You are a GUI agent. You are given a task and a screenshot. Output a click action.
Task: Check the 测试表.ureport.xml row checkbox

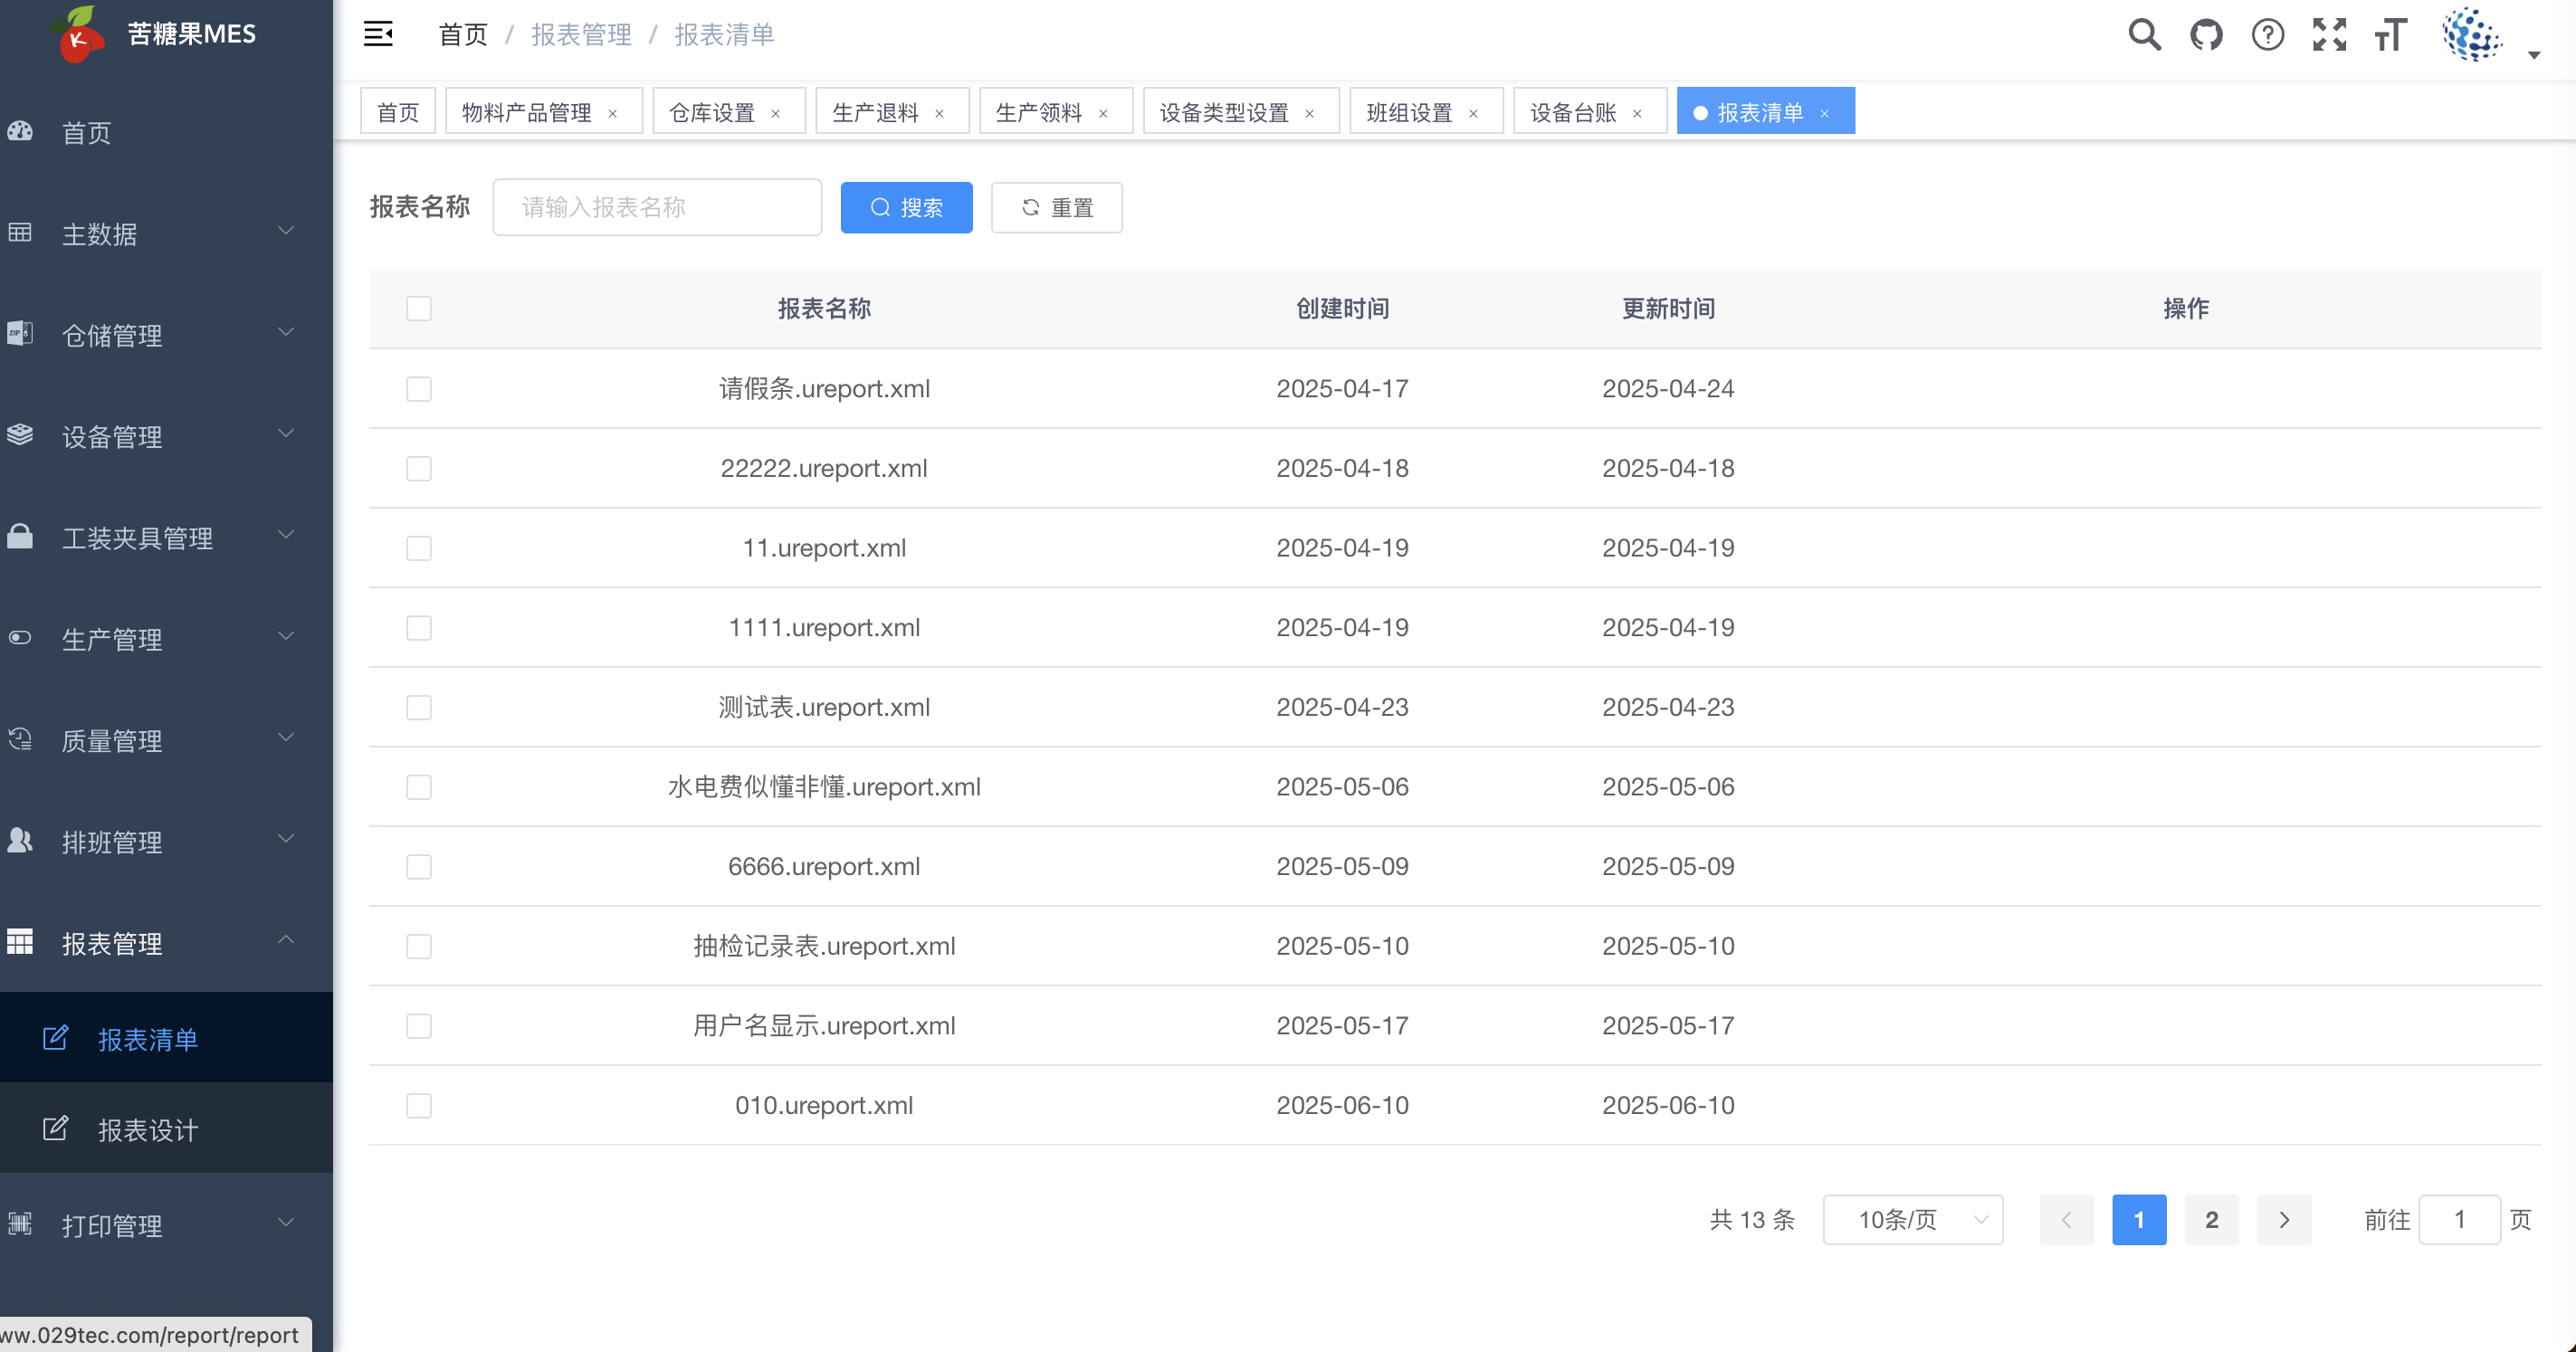point(419,707)
